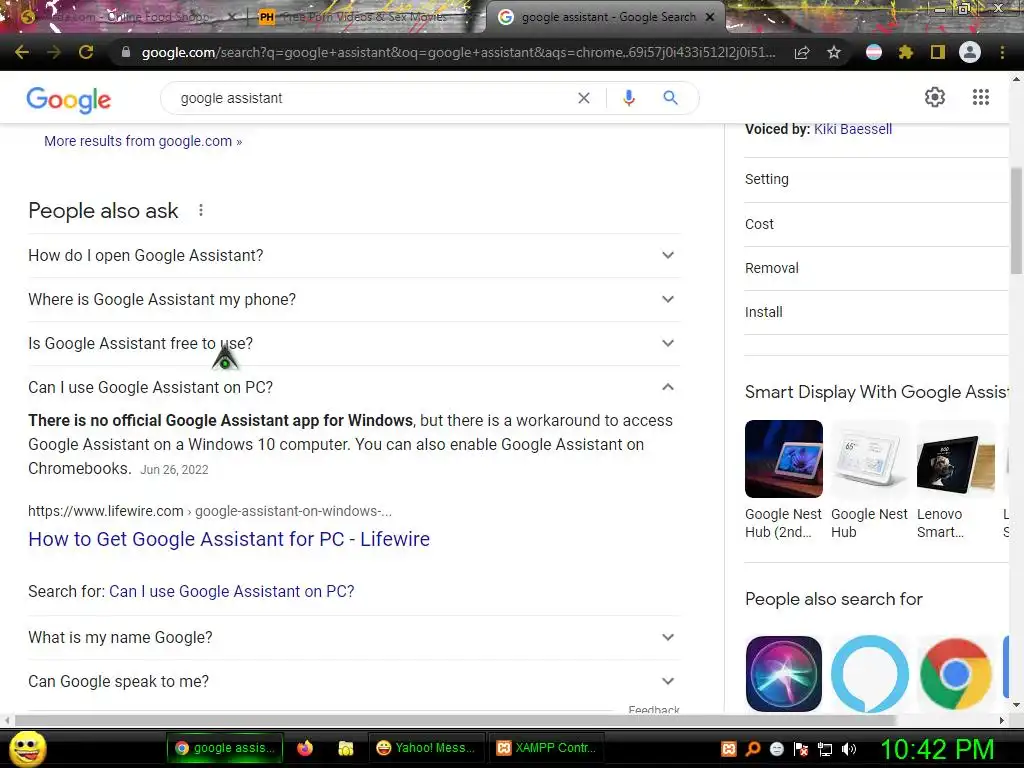Click horizontal scrollbar right arrow
The height and width of the screenshot is (768, 1024).
coord(1001,720)
